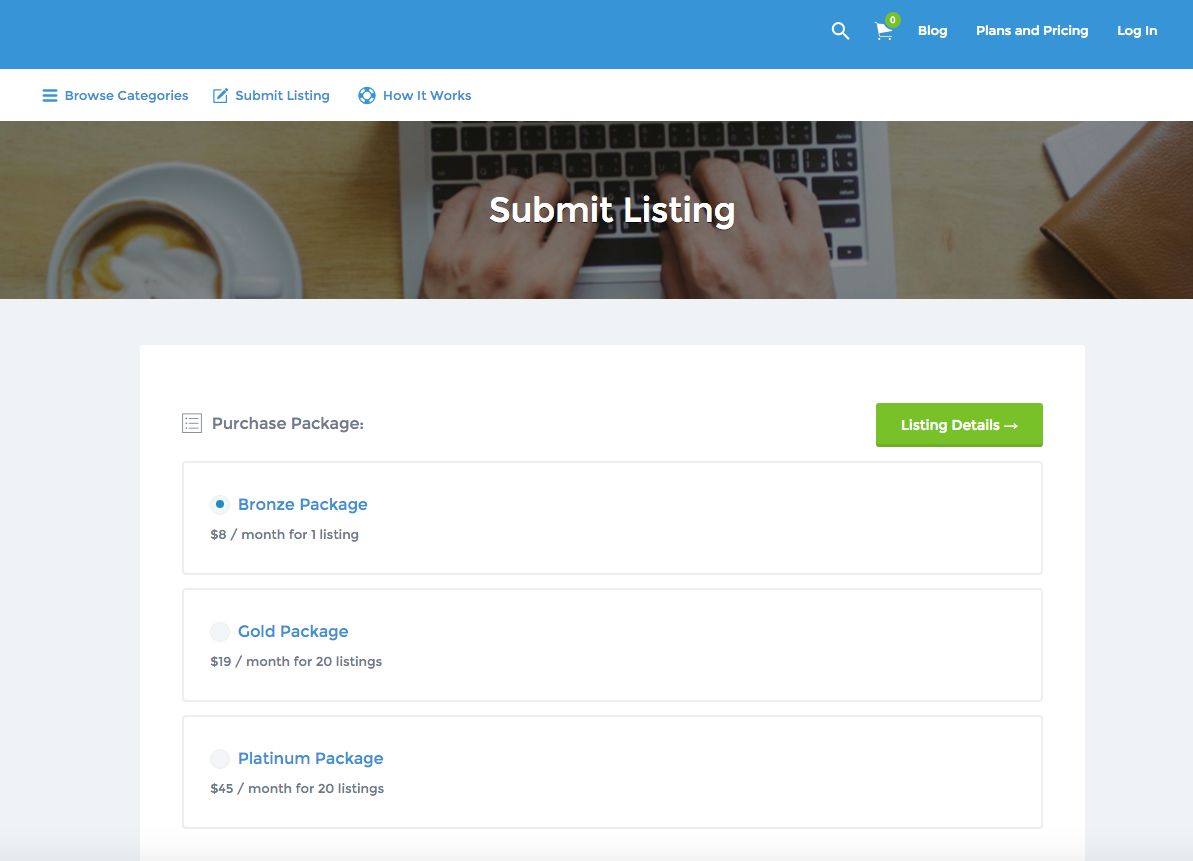Click the Platinum Package title label

point(310,759)
